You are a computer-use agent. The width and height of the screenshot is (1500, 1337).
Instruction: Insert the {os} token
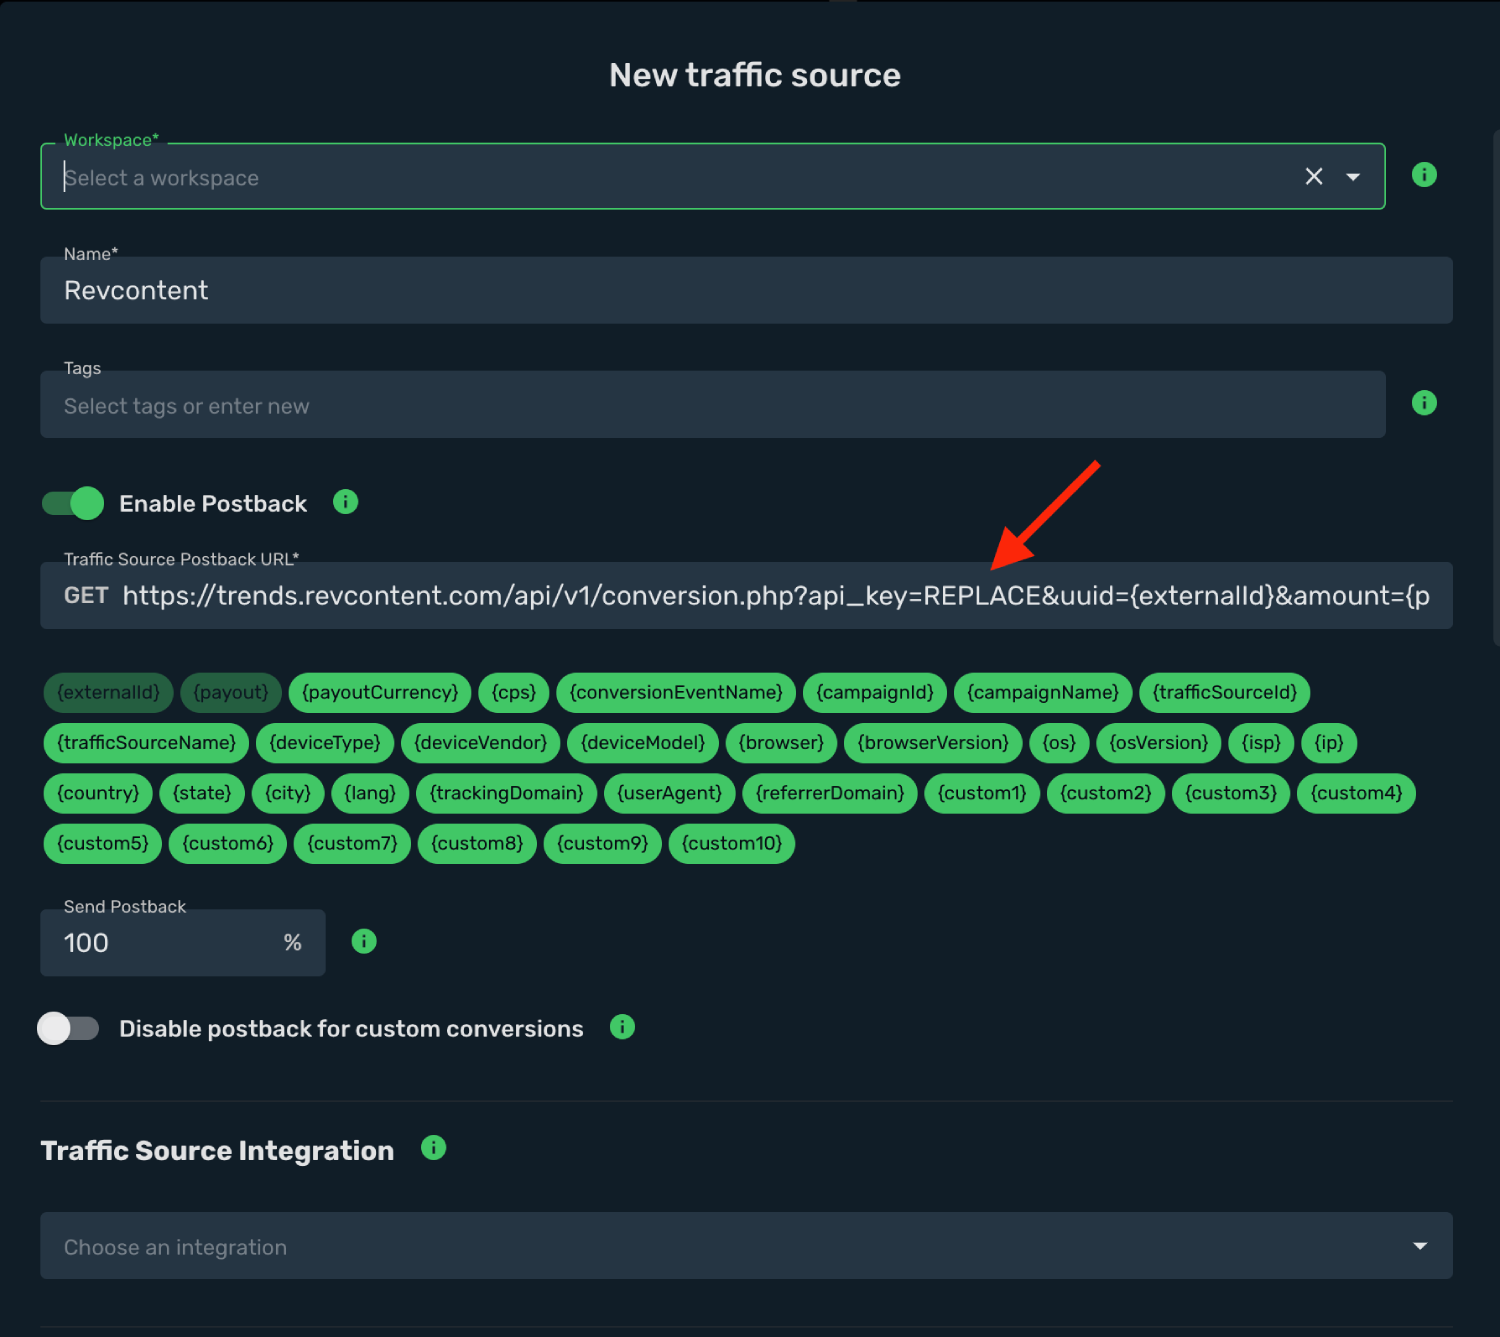1059,743
